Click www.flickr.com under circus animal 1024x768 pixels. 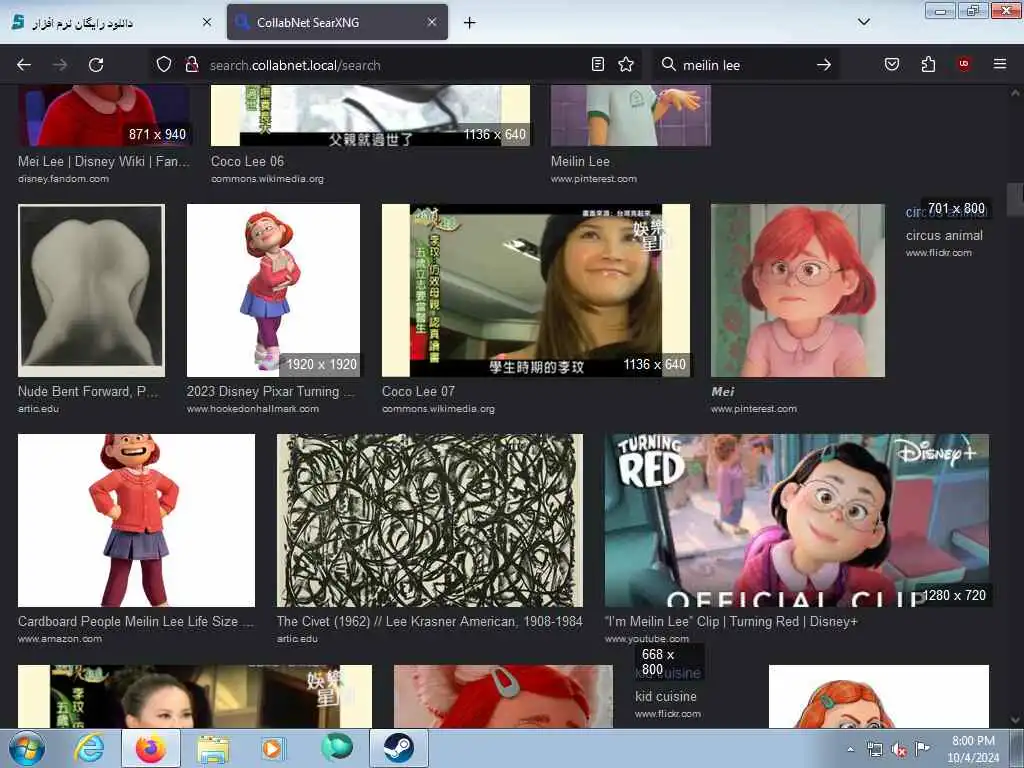tap(938, 253)
